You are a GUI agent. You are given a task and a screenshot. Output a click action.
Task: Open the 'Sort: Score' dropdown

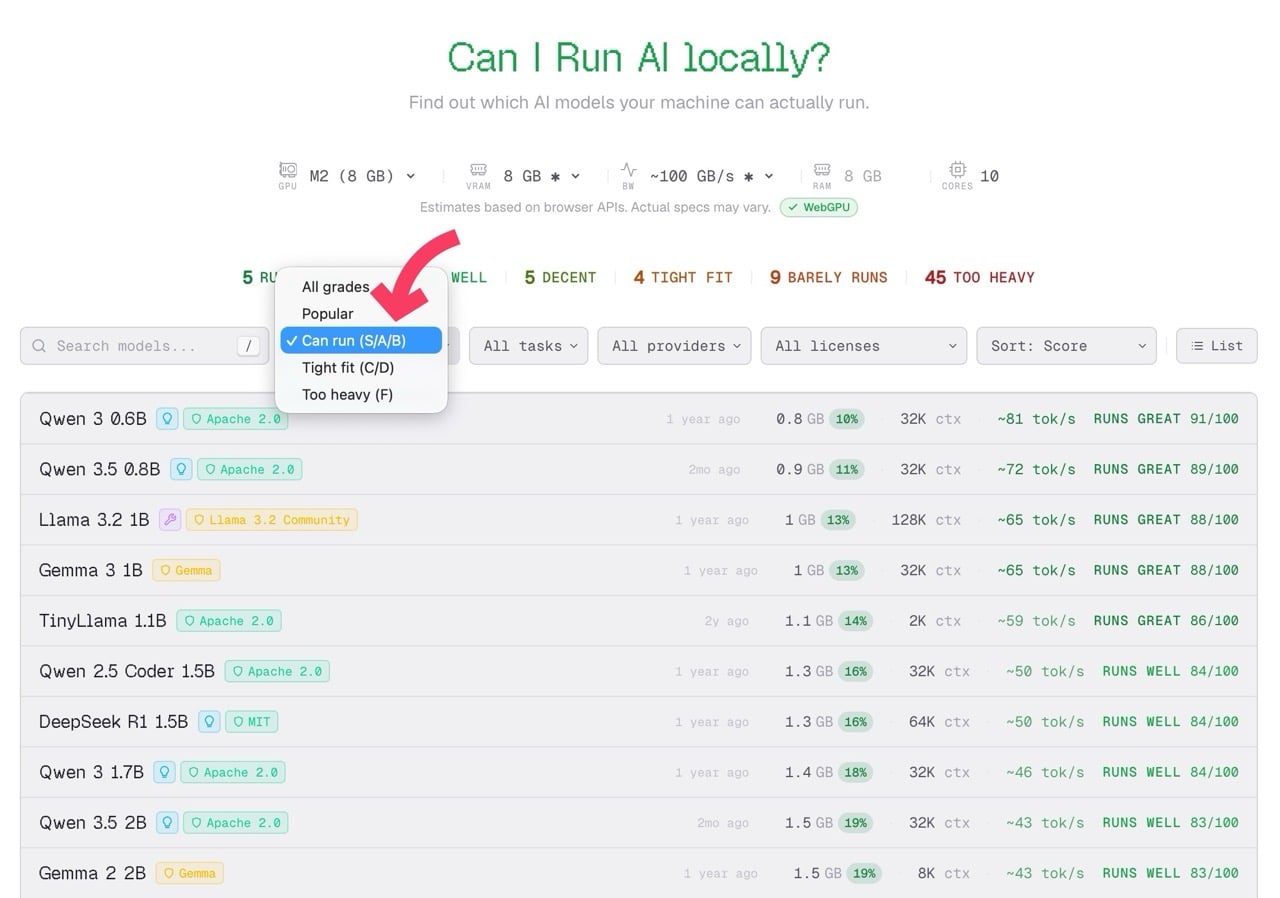click(1066, 345)
